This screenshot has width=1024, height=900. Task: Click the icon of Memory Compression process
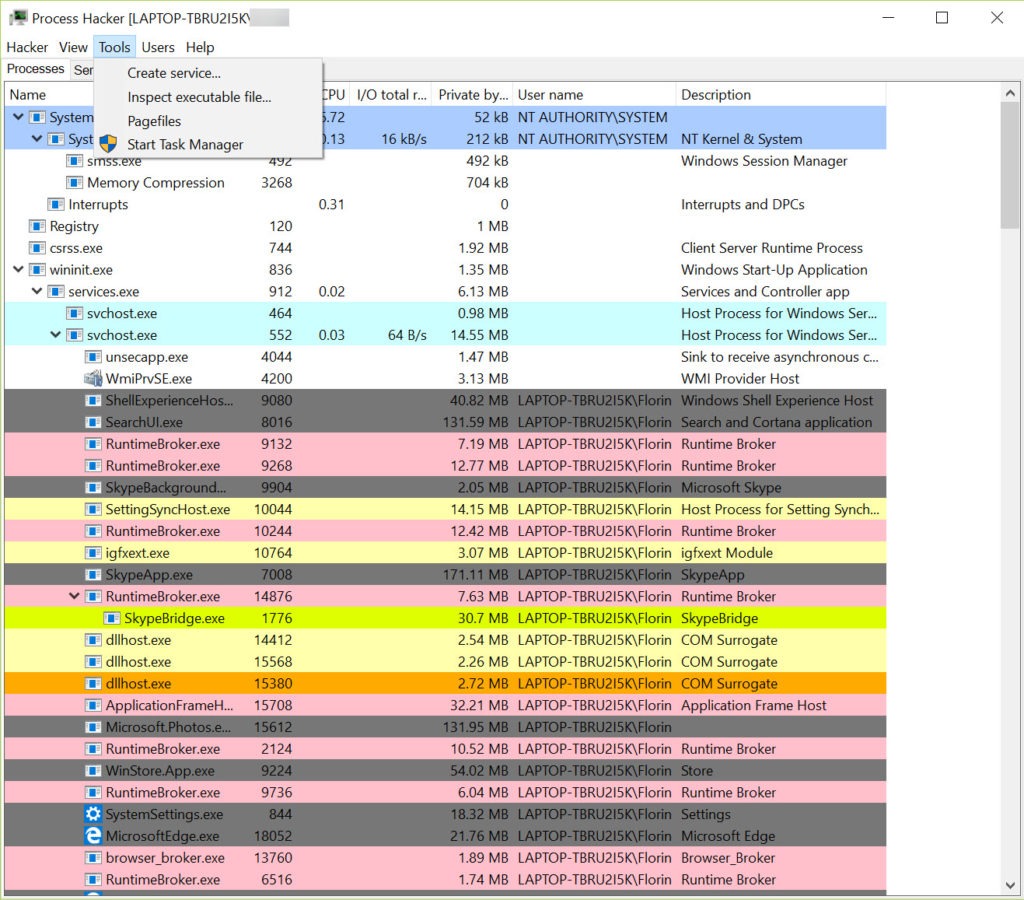tap(74, 182)
